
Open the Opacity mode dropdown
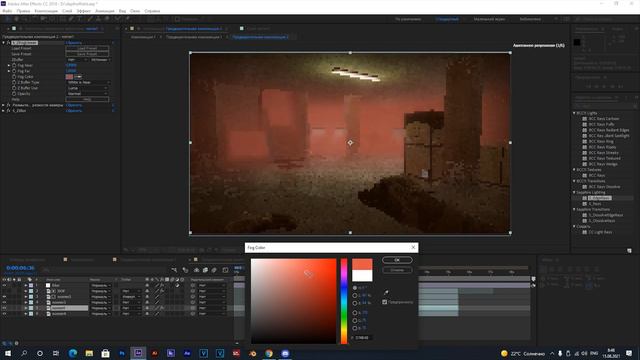pyautogui.click(x=88, y=94)
